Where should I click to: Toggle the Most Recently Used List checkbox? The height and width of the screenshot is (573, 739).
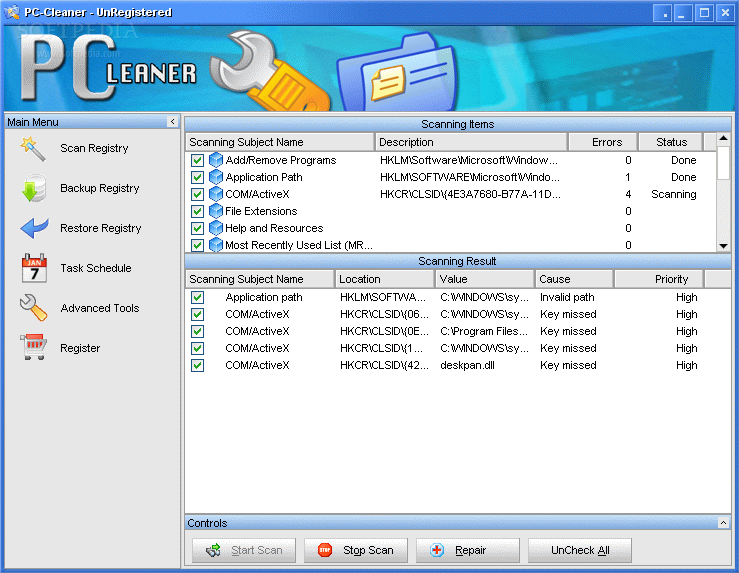click(197, 245)
